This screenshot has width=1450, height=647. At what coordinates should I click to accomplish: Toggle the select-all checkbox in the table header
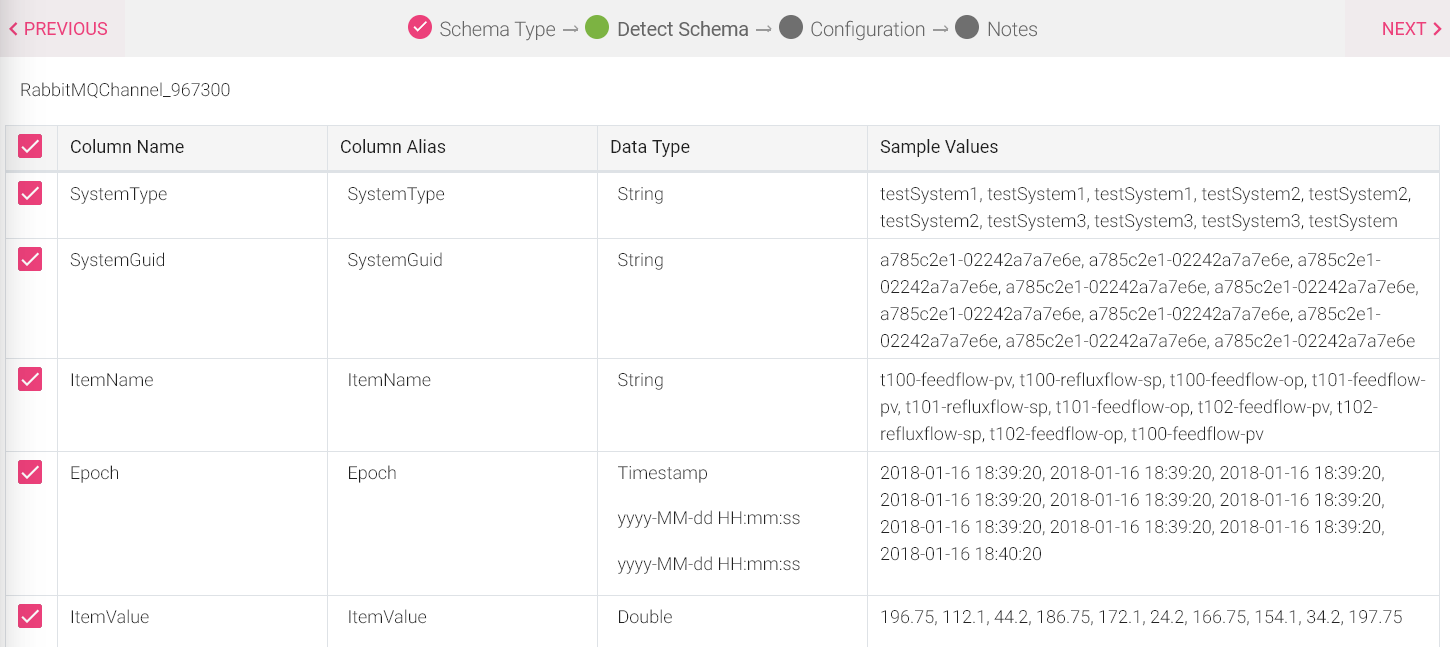click(31, 146)
